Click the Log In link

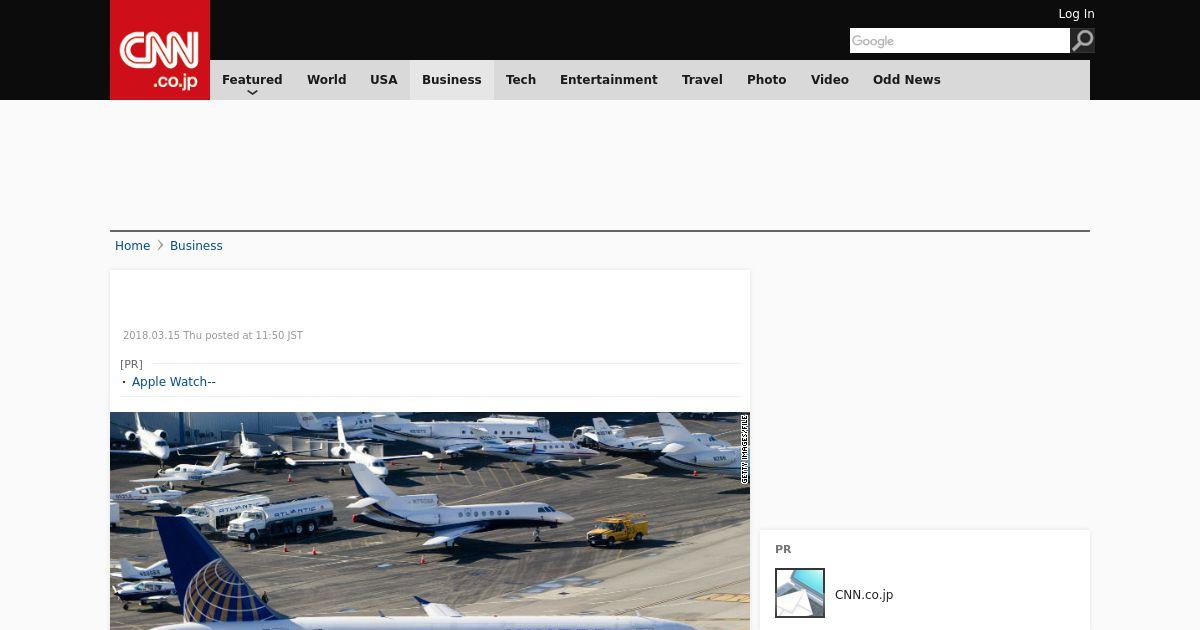pos(1076,14)
